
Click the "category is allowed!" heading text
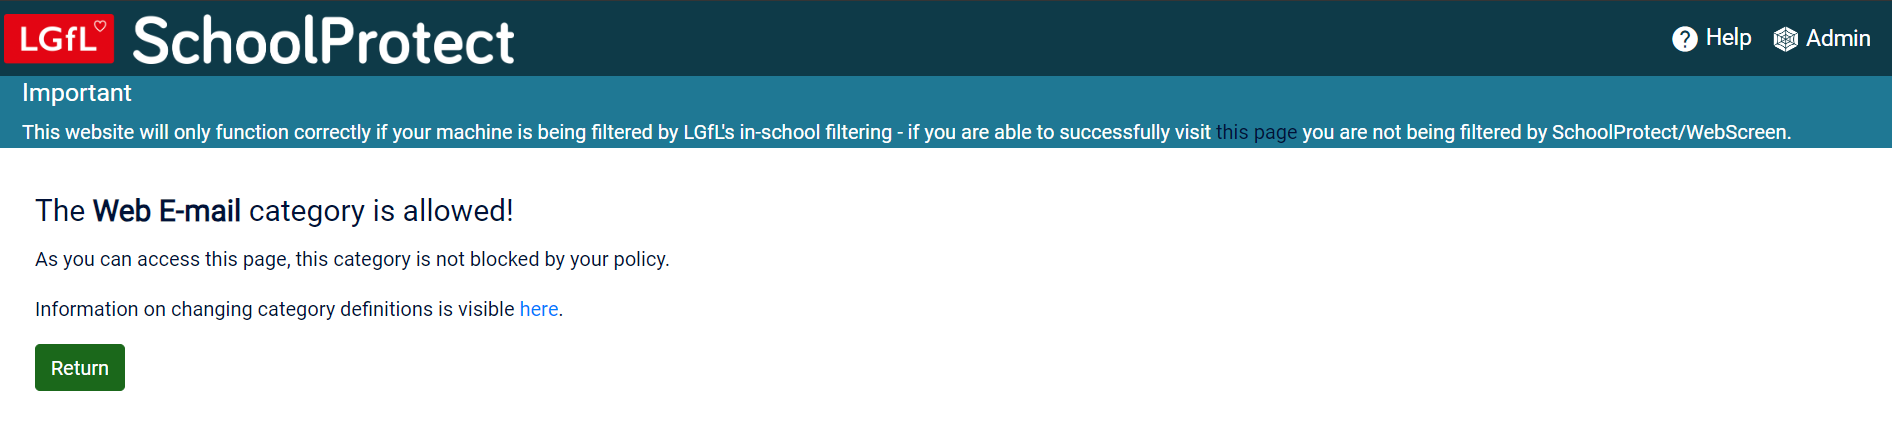(381, 211)
